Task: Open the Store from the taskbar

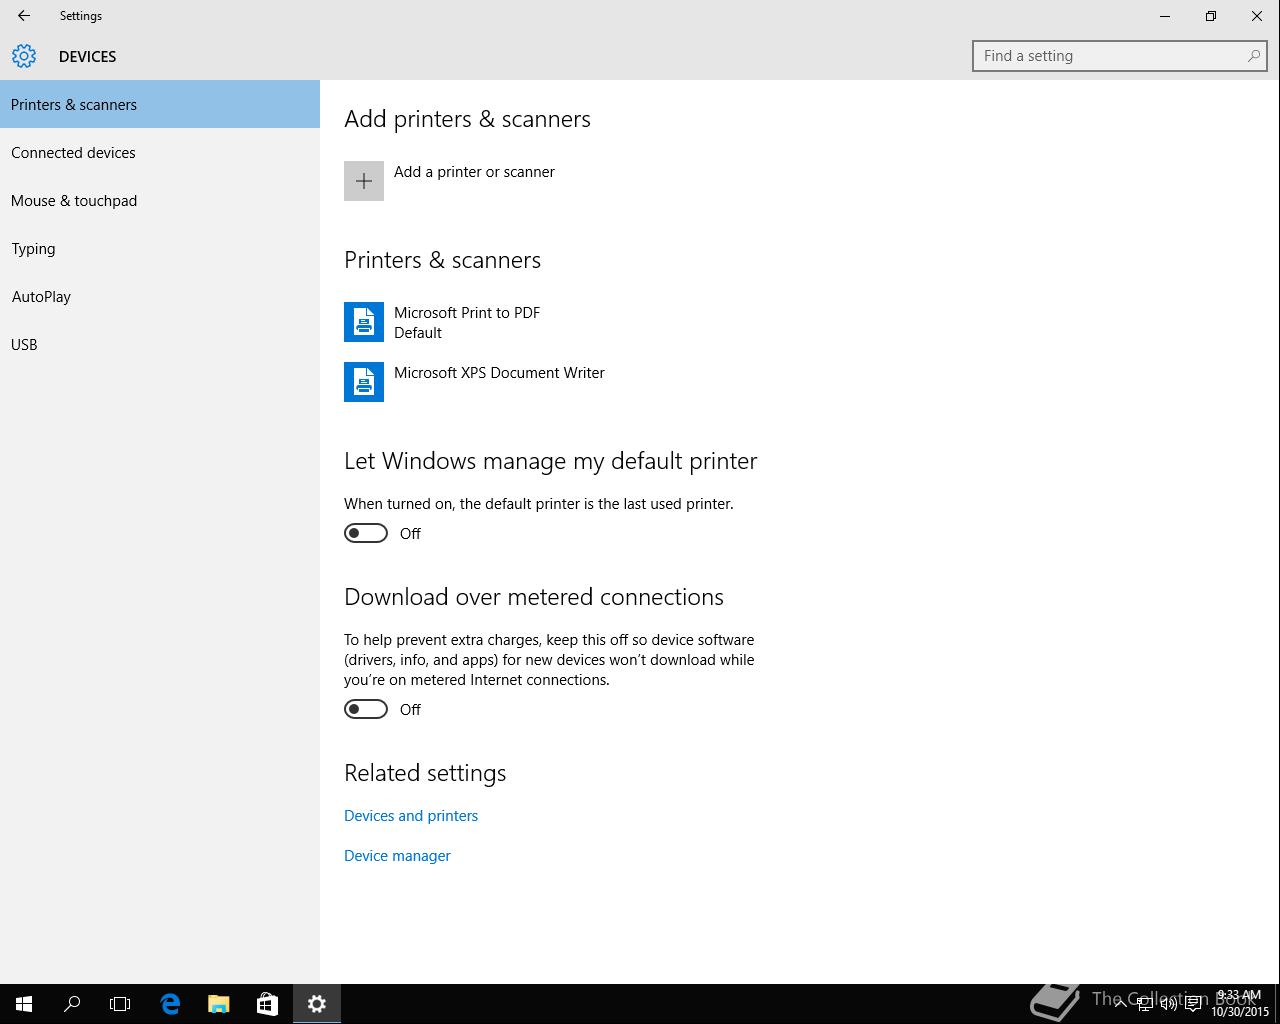Action: (267, 1004)
